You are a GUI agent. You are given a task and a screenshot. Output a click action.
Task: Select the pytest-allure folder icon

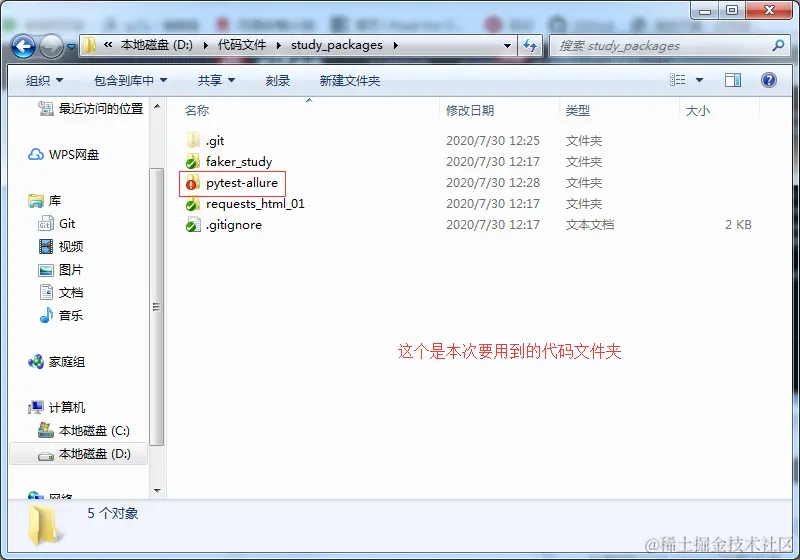click(x=192, y=183)
